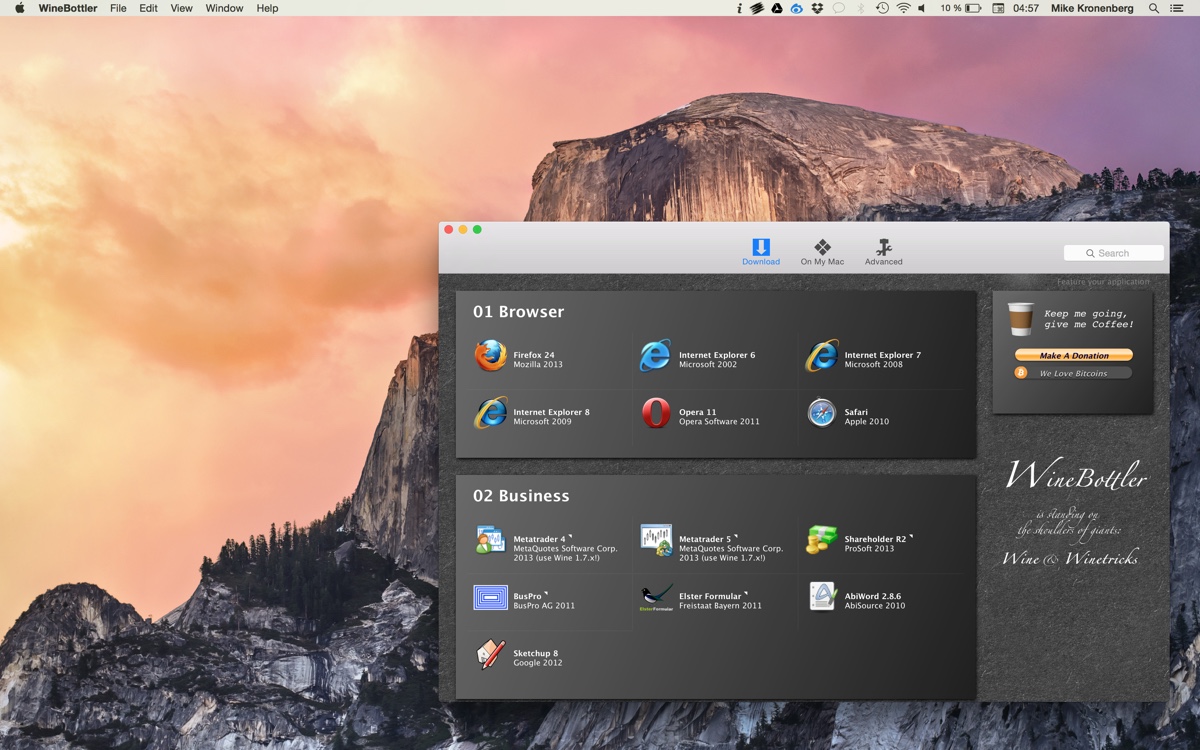
Task: Click the AbiWord 2.8.6 icon
Action: click(x=822, y=597)
